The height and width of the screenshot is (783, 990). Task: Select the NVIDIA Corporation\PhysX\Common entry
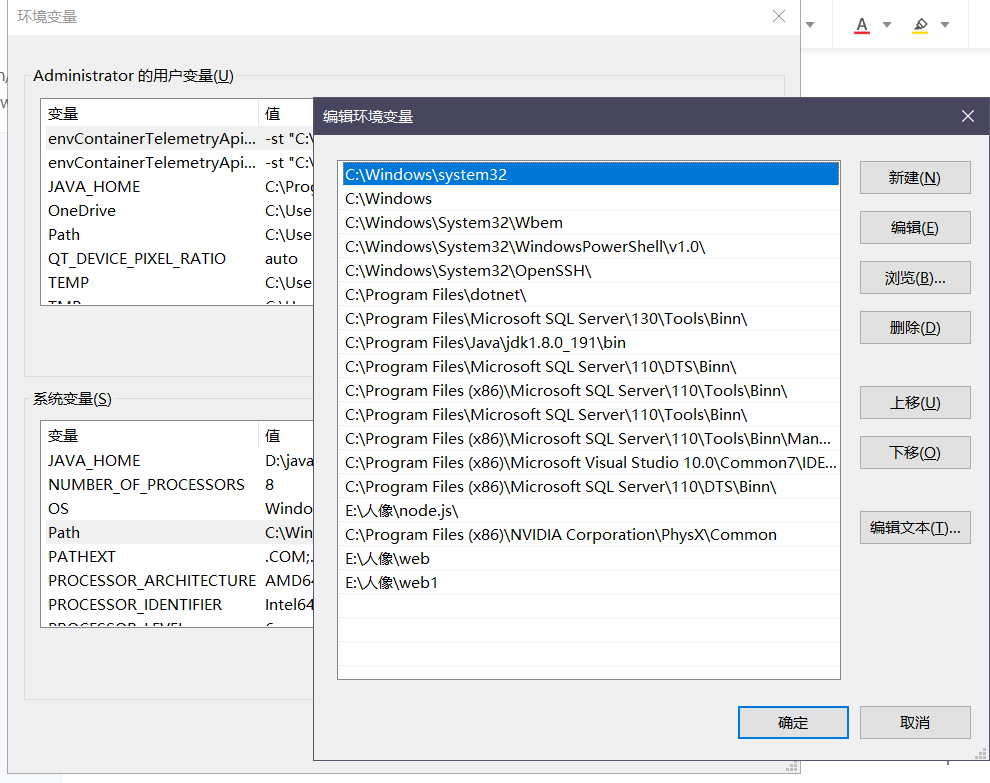coord(590,534)
